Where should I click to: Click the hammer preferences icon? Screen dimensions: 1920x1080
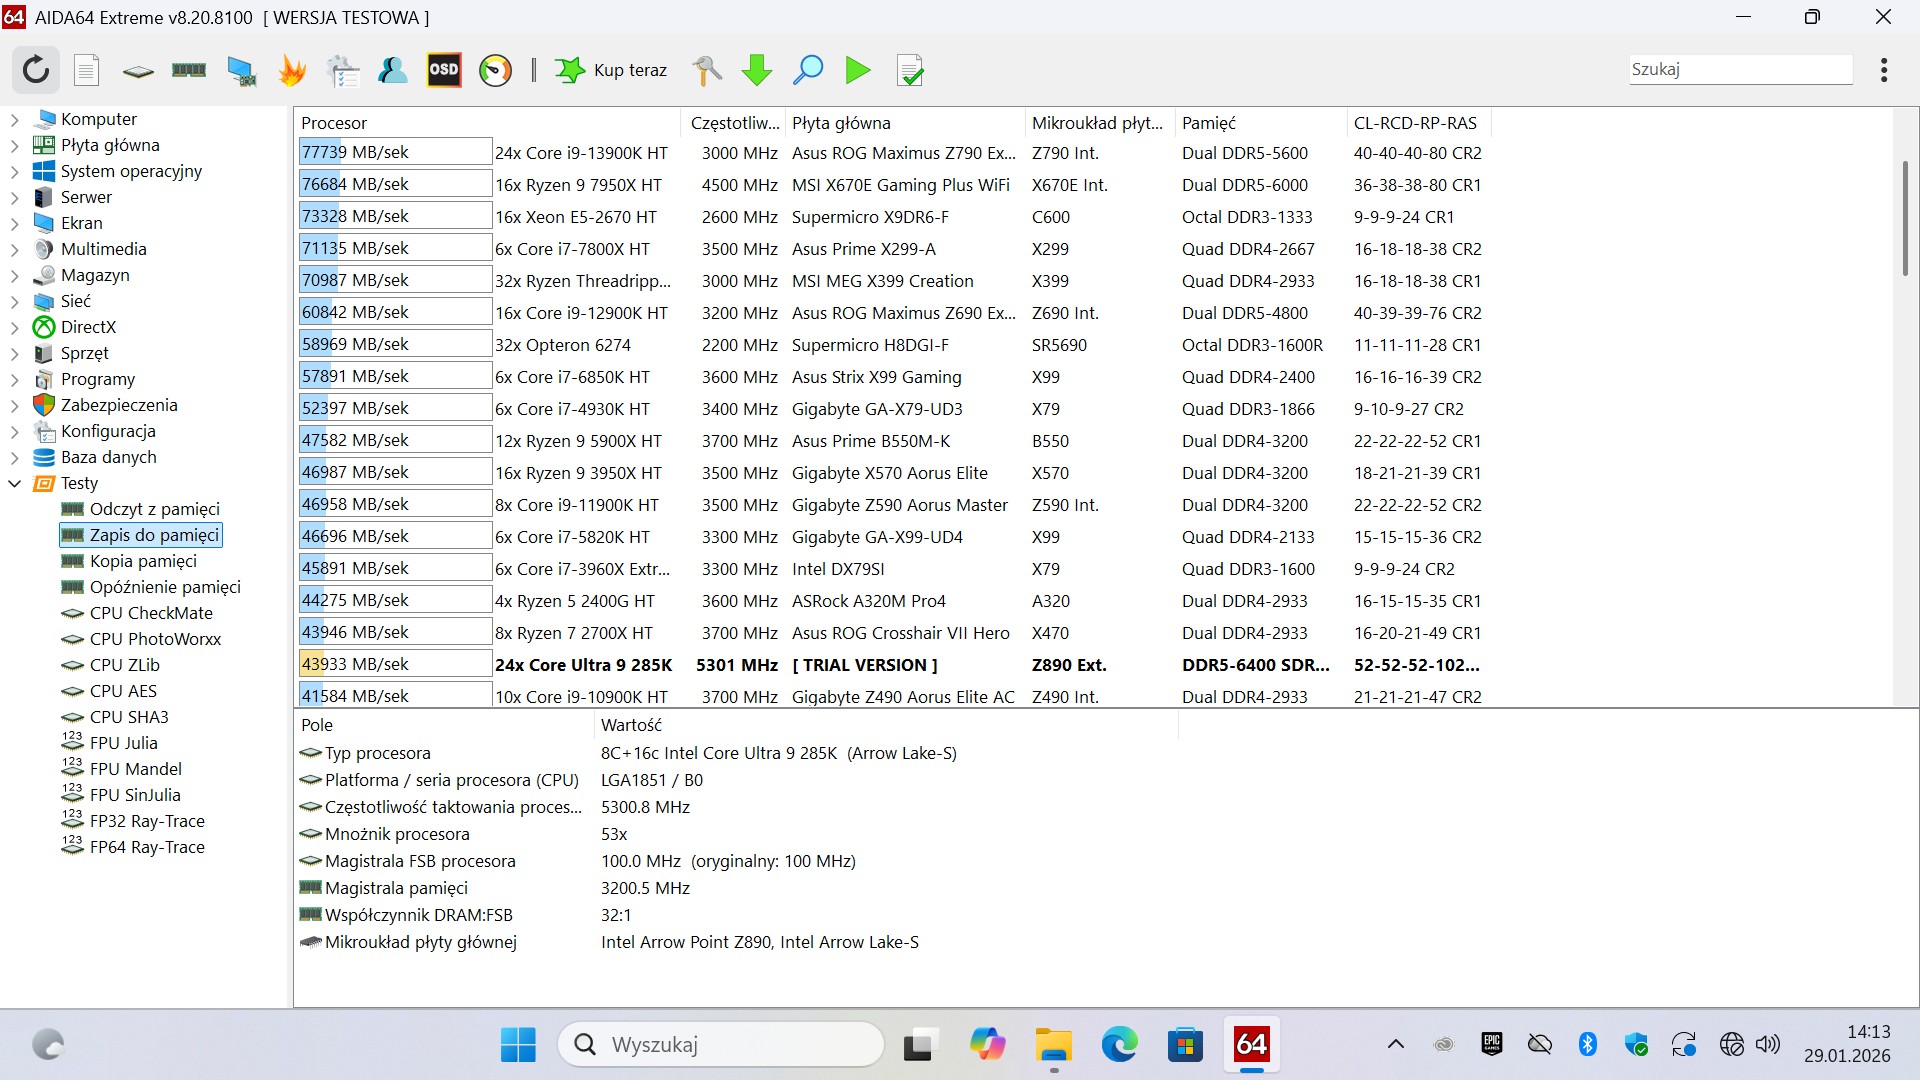707,70
